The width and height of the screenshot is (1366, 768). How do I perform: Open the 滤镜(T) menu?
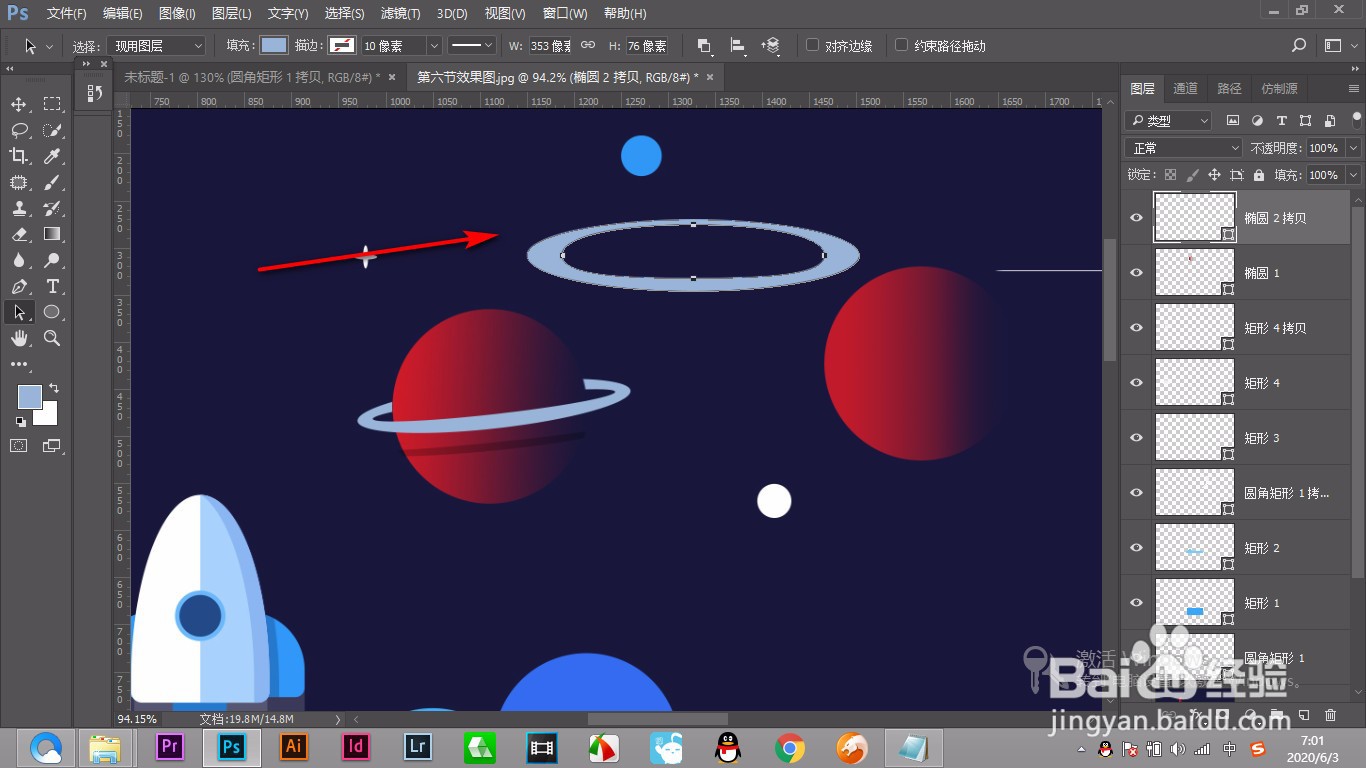click(x=400, y=14)
